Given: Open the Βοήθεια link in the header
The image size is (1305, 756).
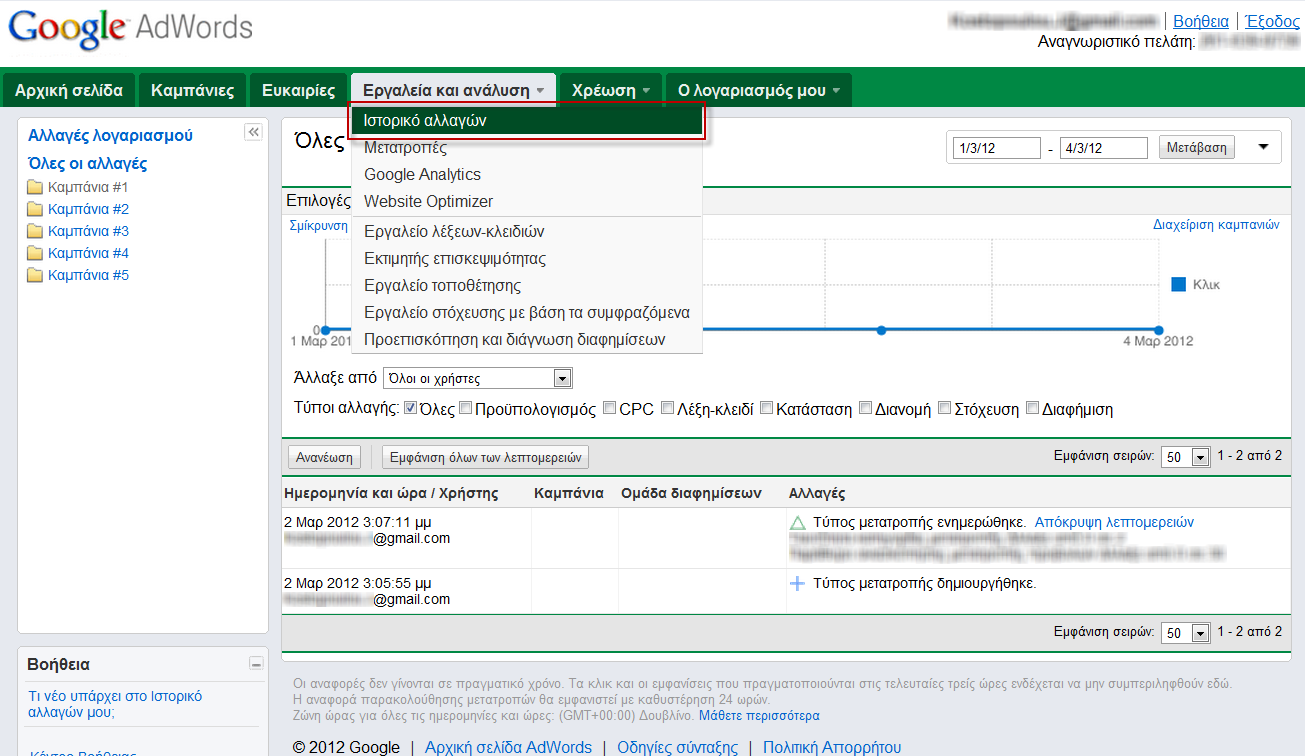Looking at the screenshot, I should (1201, 21).
